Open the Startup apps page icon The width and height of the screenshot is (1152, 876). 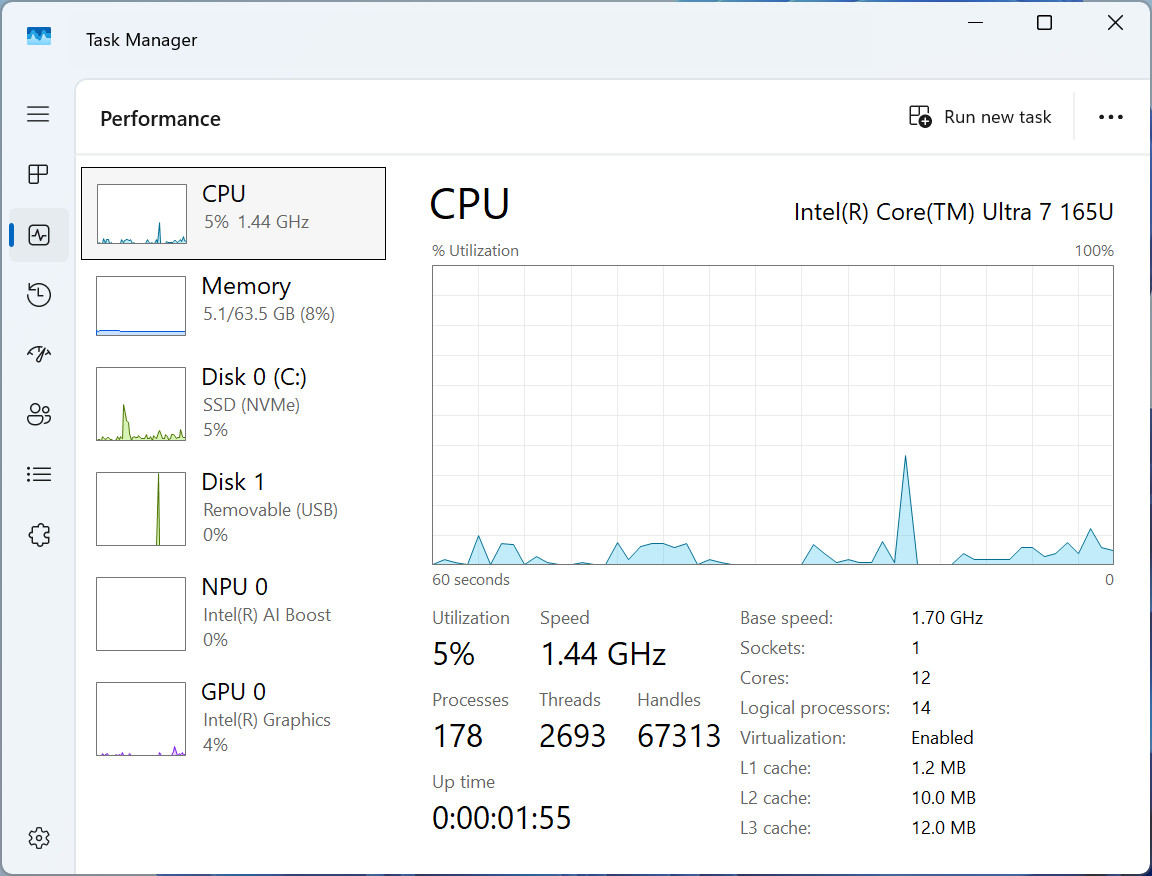tap(39, 354)
